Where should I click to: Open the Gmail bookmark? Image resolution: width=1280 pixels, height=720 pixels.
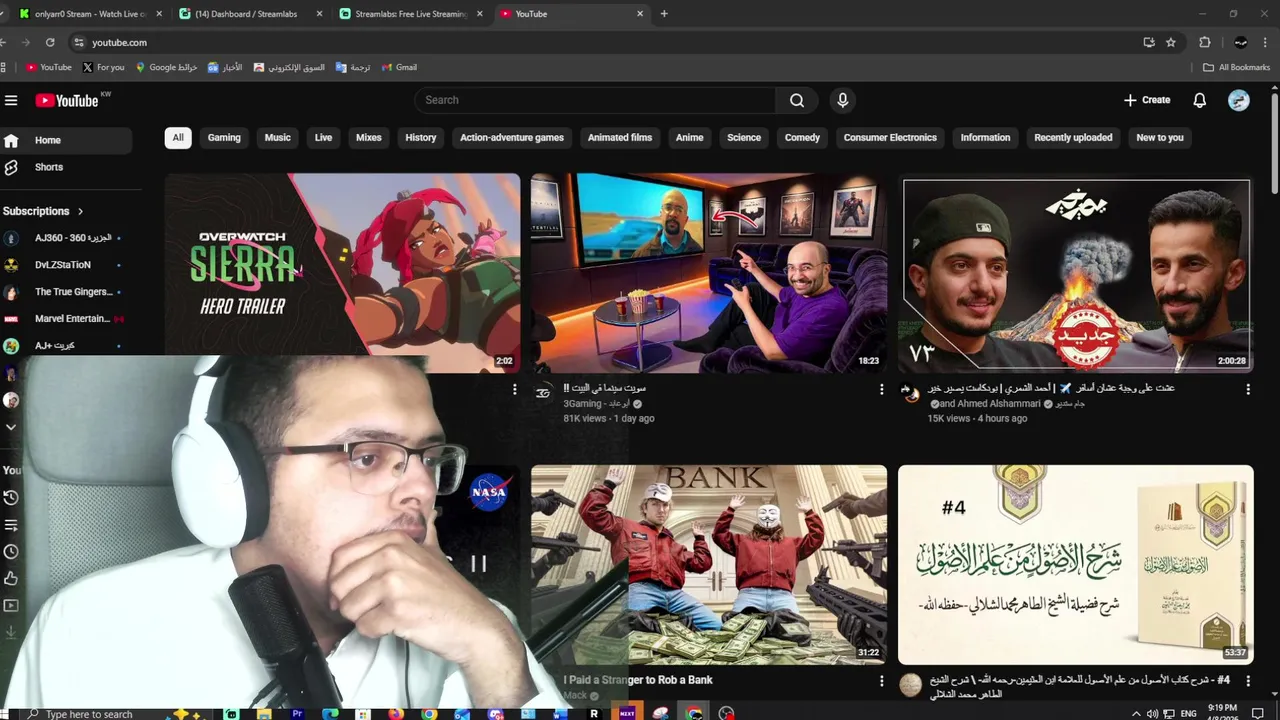399,67
